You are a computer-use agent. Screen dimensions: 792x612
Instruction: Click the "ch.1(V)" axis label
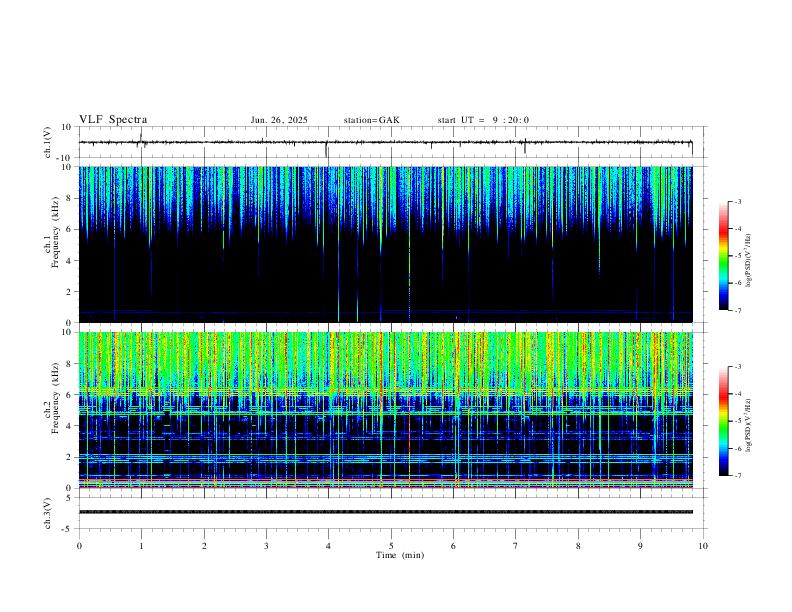48,142
